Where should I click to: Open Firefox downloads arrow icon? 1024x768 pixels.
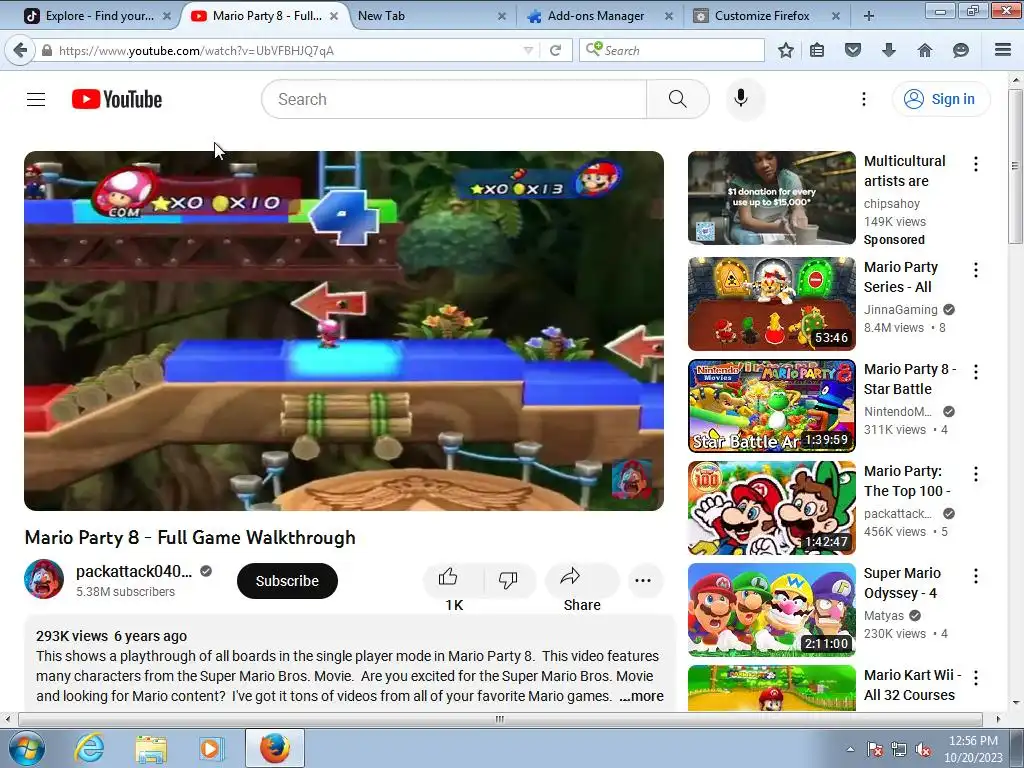889,50
